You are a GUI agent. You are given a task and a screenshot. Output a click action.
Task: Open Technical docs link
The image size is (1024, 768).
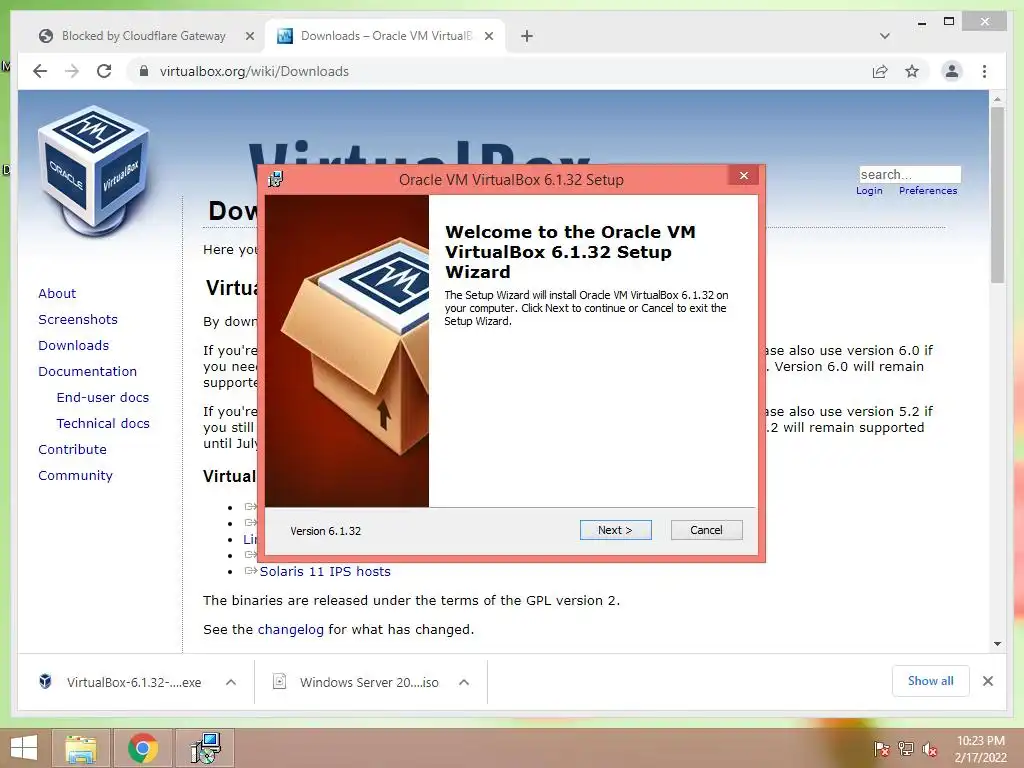click(x=103, y=424)
